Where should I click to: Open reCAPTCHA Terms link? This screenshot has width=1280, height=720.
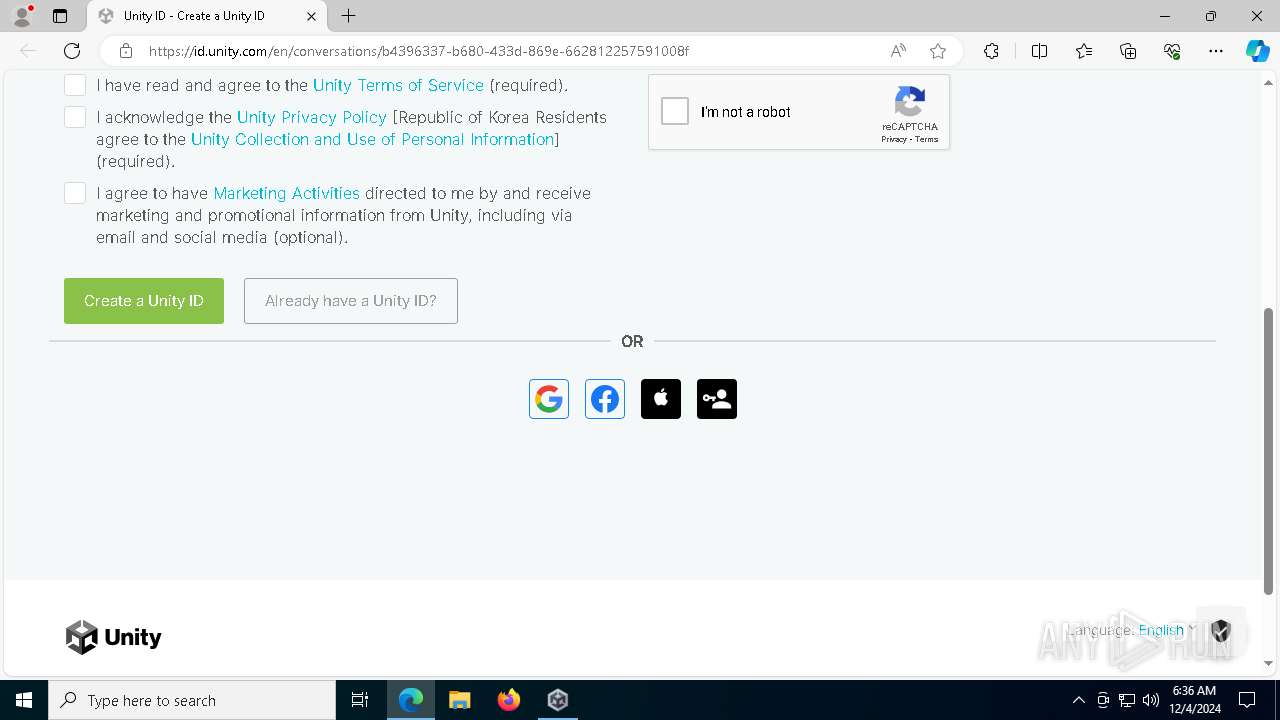[927, 139]
